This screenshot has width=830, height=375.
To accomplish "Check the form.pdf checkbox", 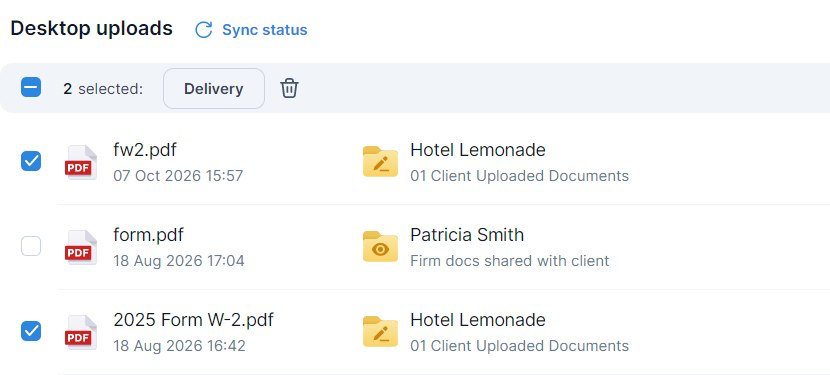I will click(31, 246).
